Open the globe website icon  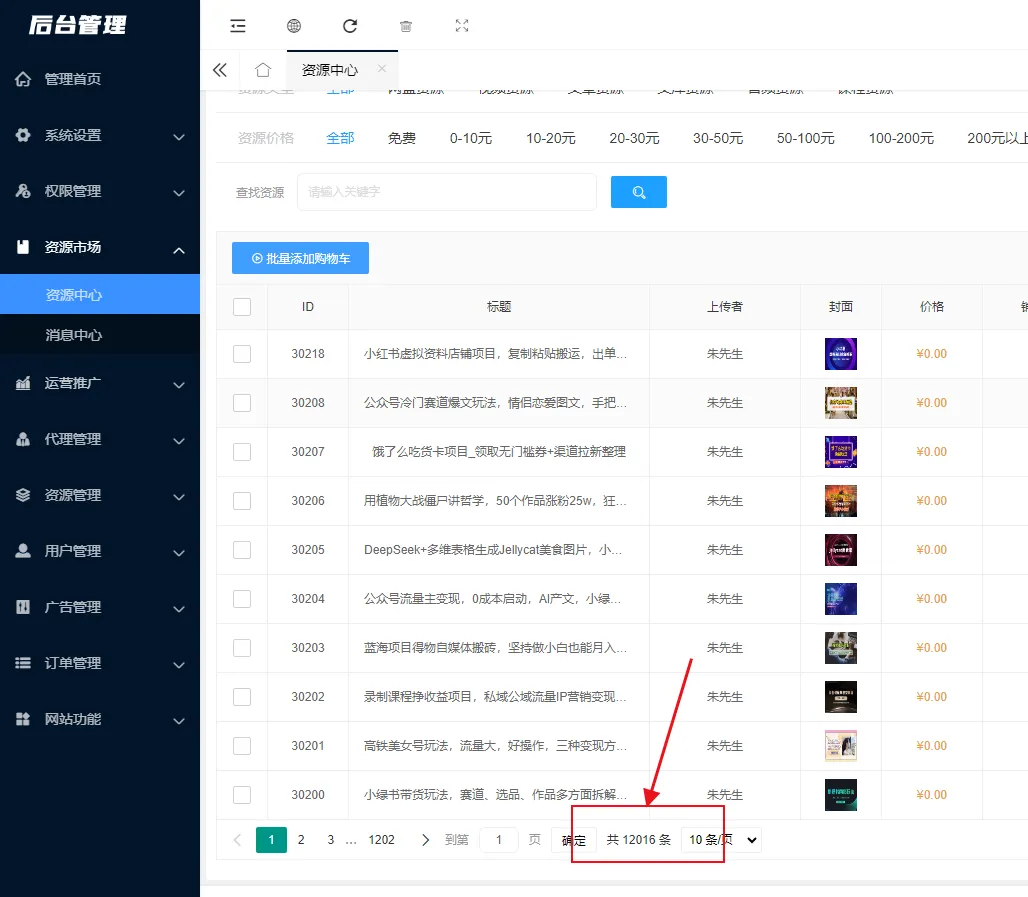click(x=294, y=26)
